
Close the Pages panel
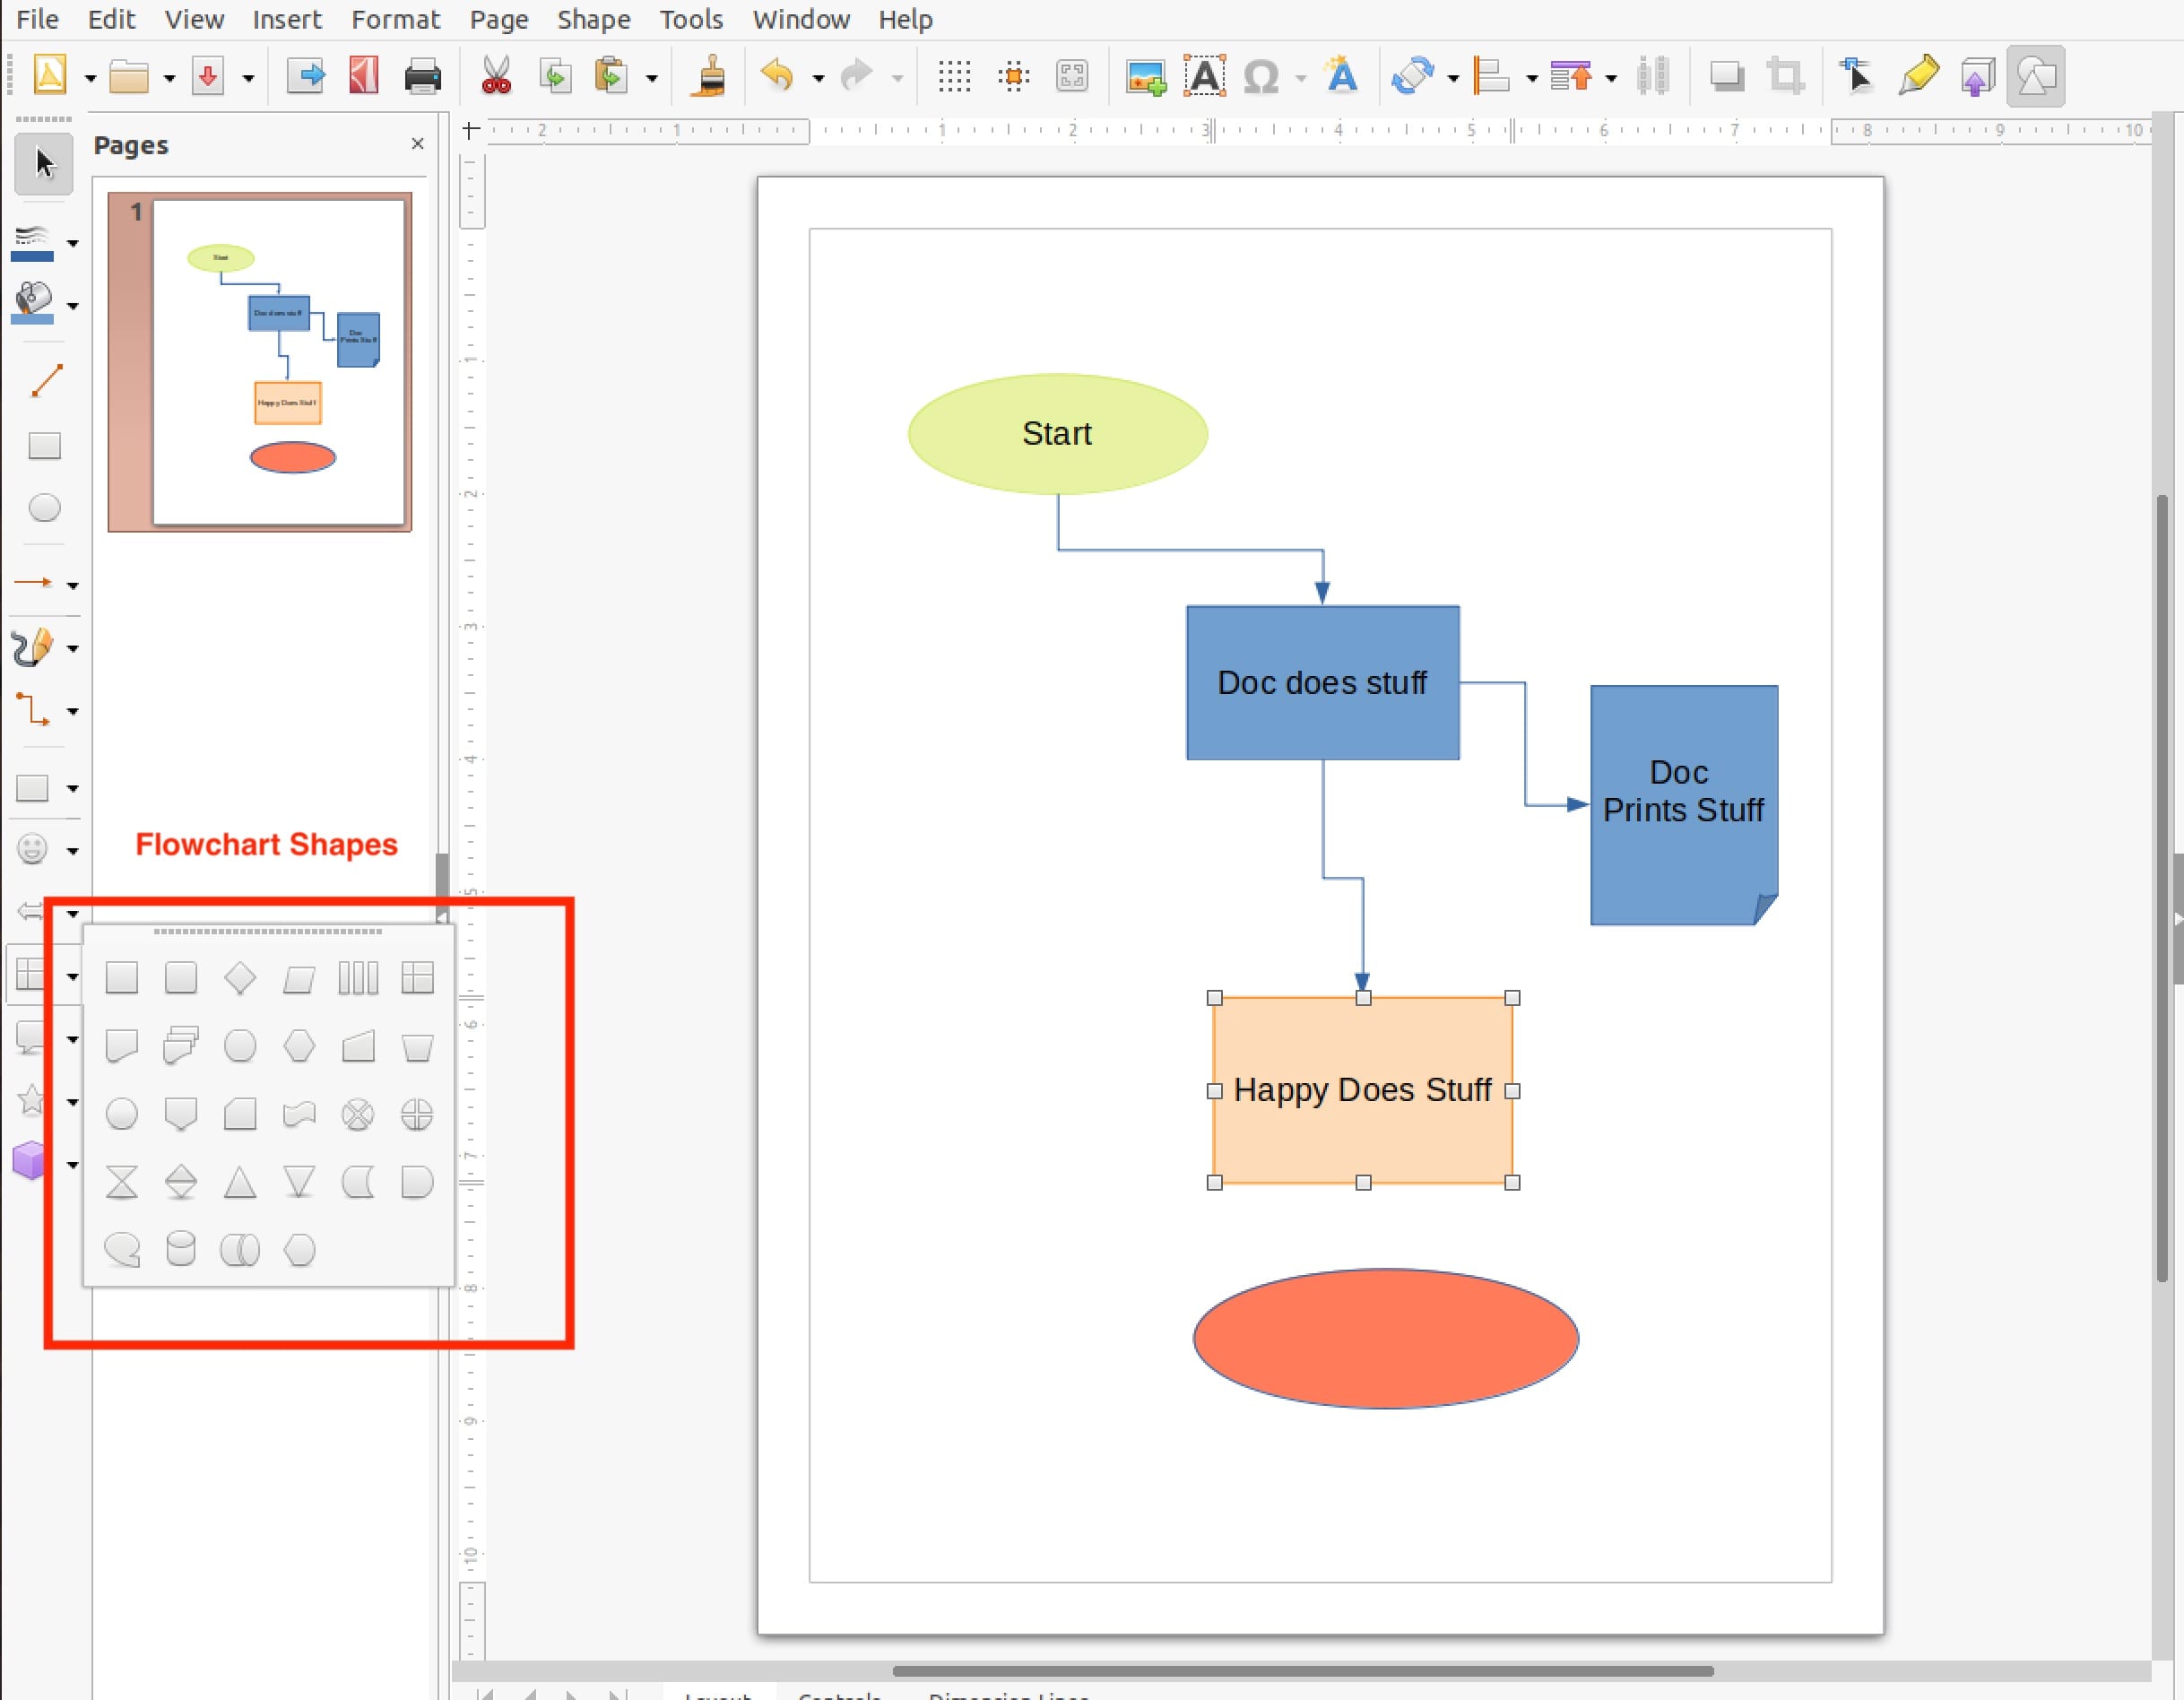(x=417, y=144)
